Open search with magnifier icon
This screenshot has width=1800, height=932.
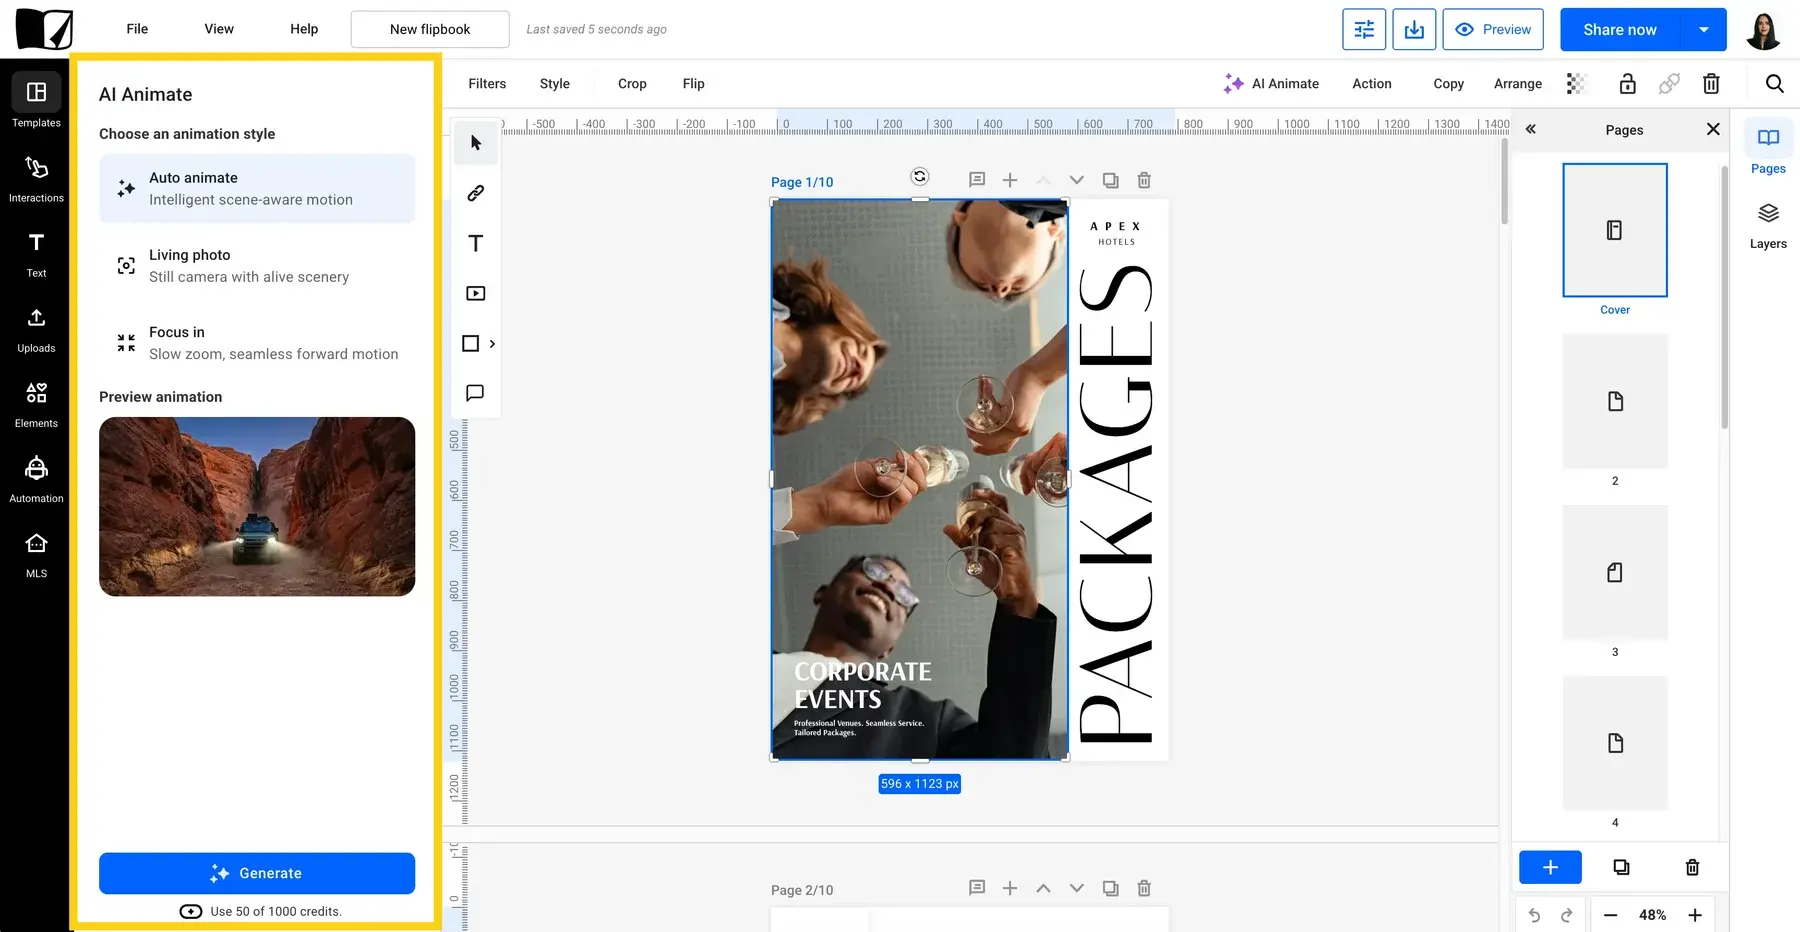[x=1775, y=84]
